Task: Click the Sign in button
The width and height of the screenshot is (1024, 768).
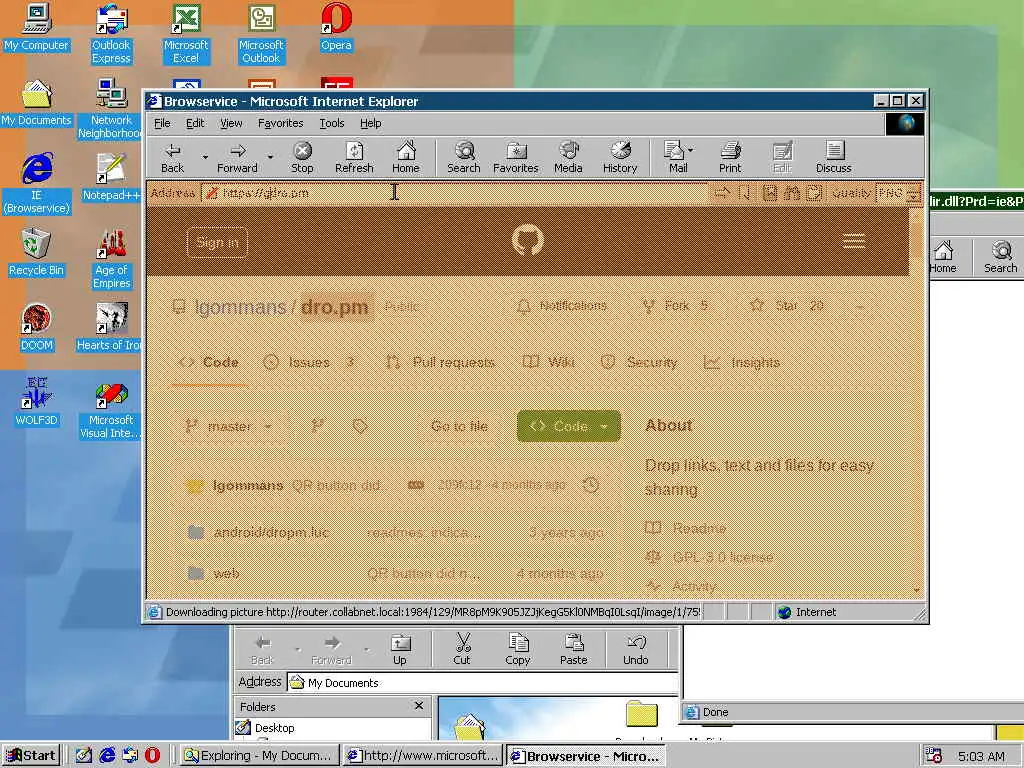Action: (217, 243)
